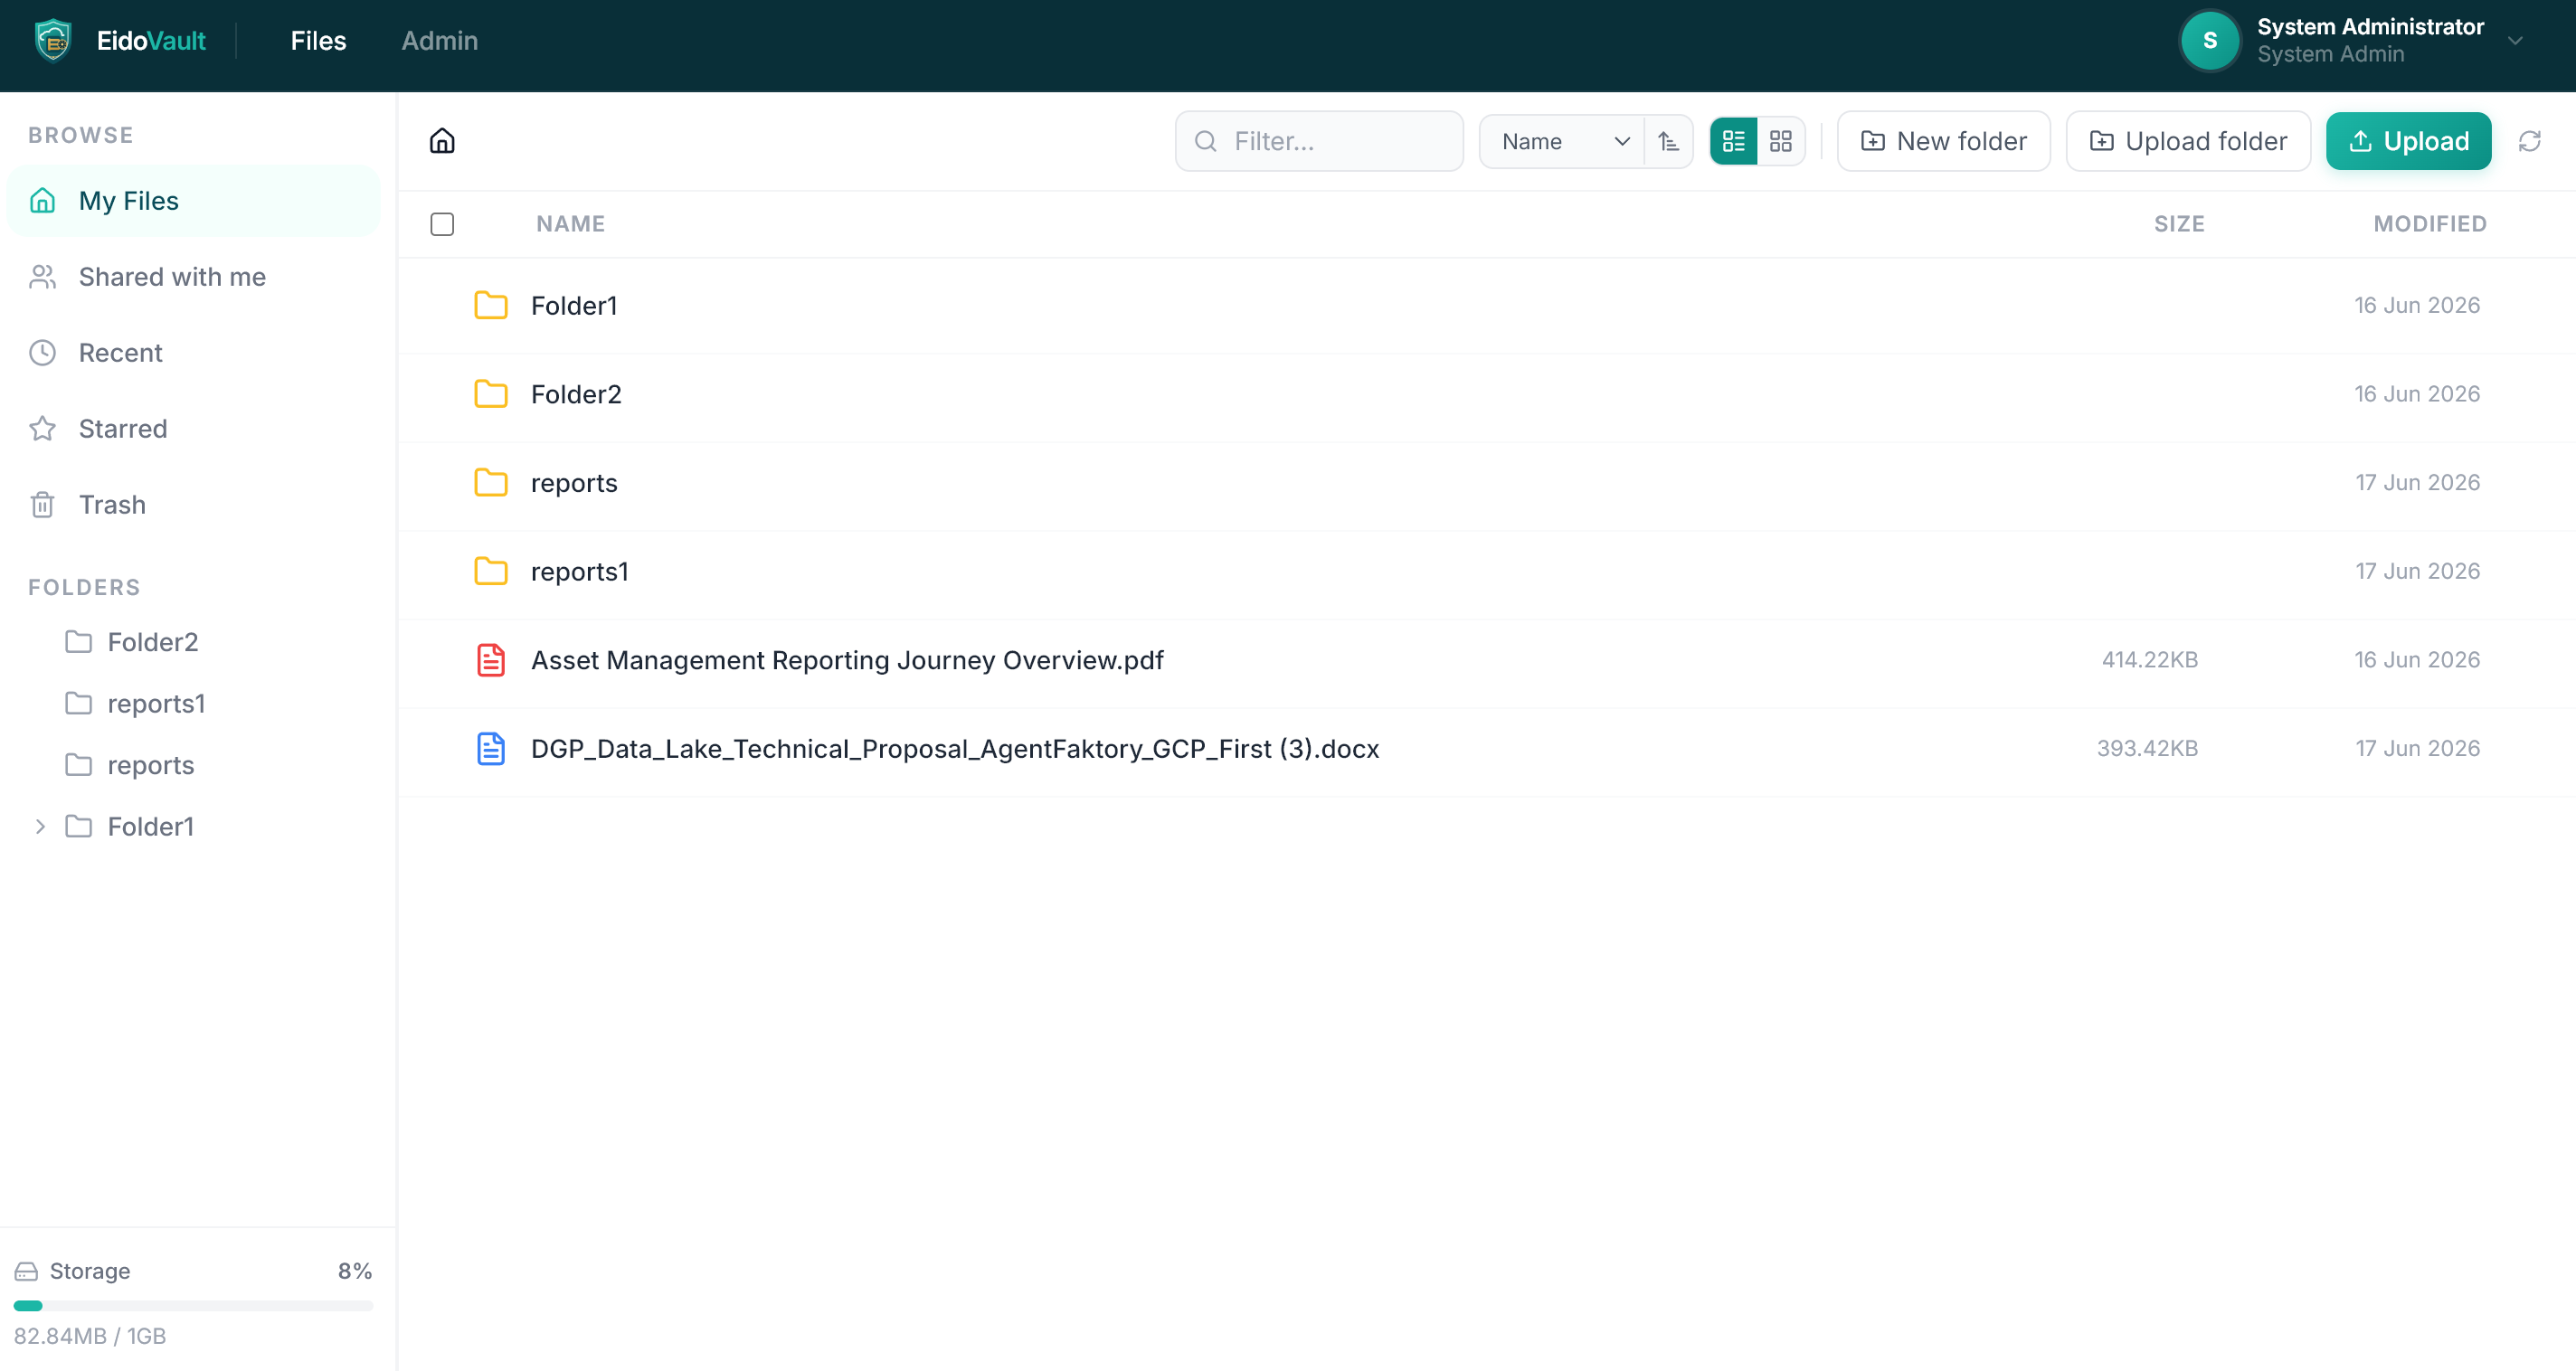Viewport: 2576px width, 1371px height.
Task: Expand the Folder1 tree node chevron
Action: click(x=40, y=826)
